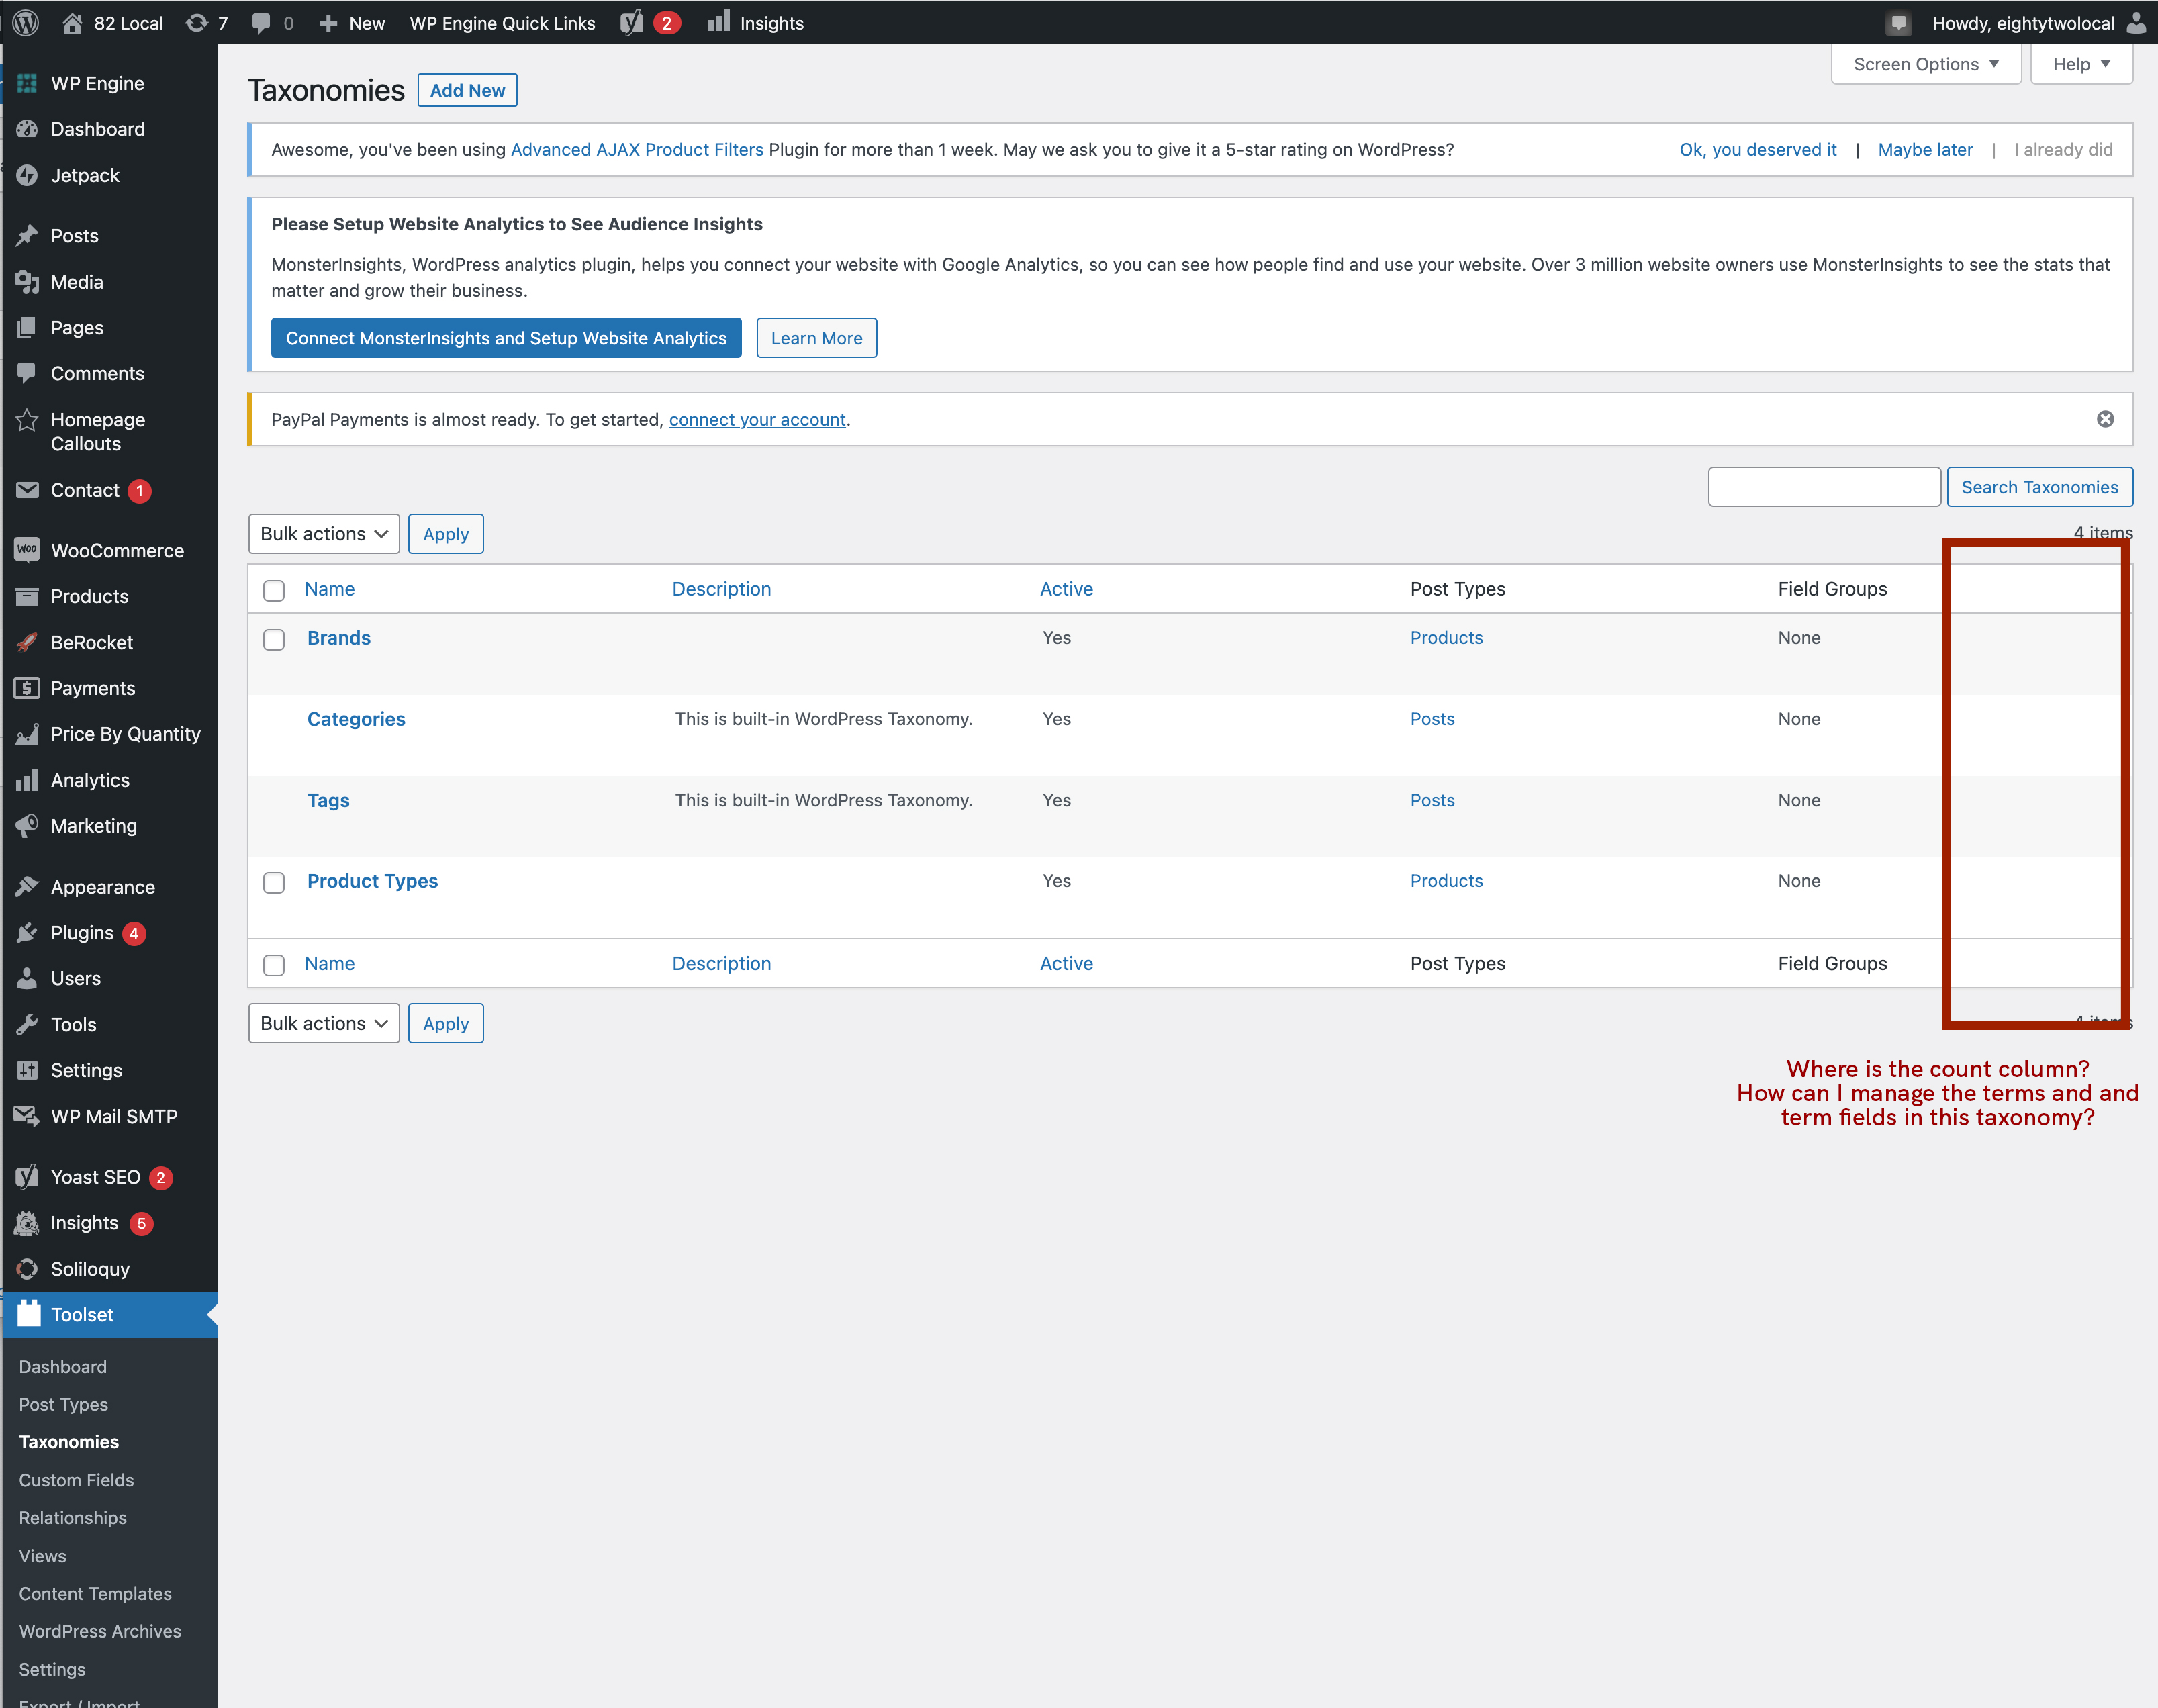
Task: Go to Custom Fields submenu item
Action: click(x=76, y=1480)
